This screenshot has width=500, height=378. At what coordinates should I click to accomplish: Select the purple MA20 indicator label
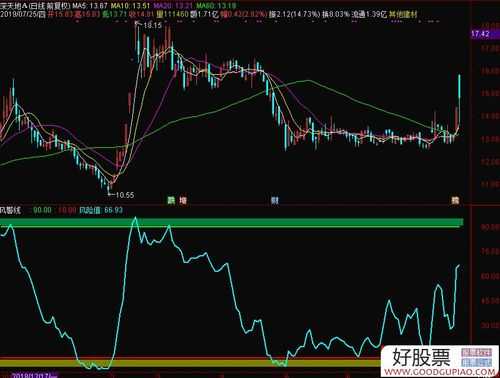(x=172, y=6)
